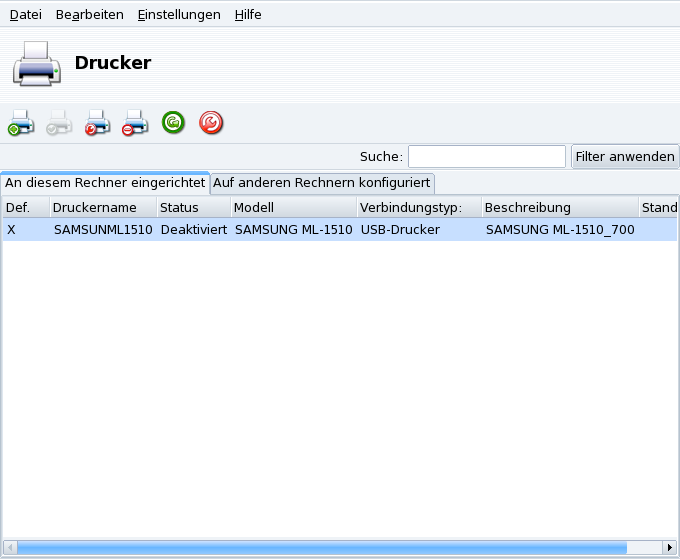Open the Bearbeiten menu
Viewport: 680px width, 560px height.
click(89, 15)
